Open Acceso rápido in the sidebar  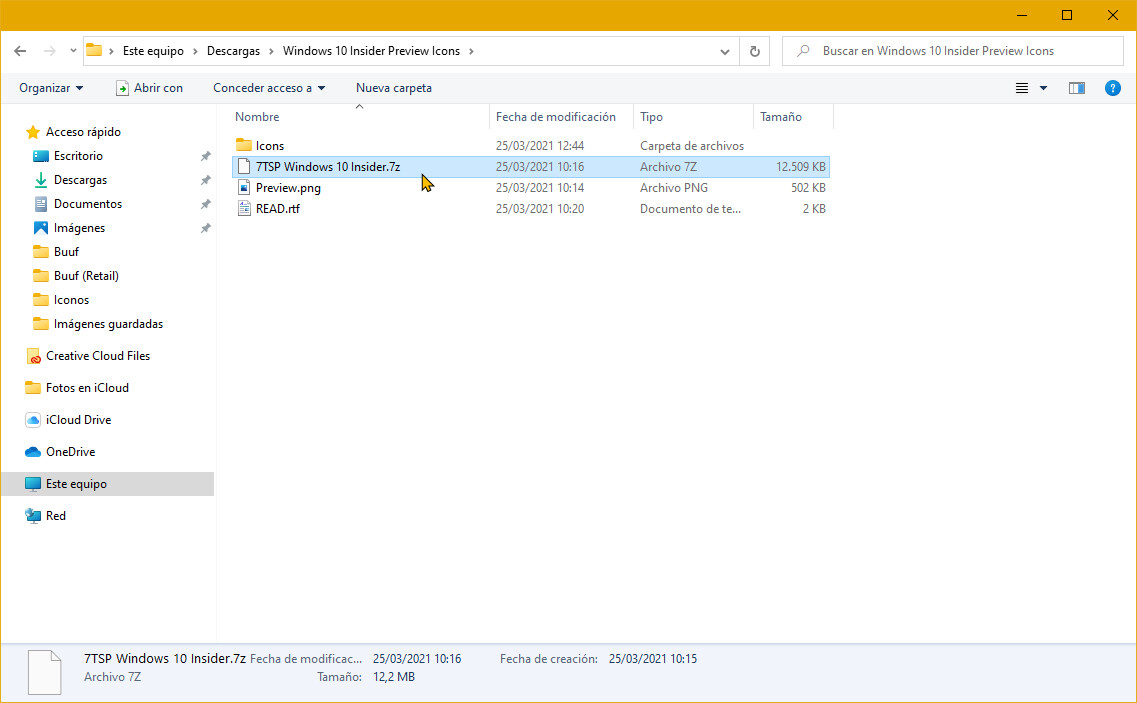[x=83, y=132]
